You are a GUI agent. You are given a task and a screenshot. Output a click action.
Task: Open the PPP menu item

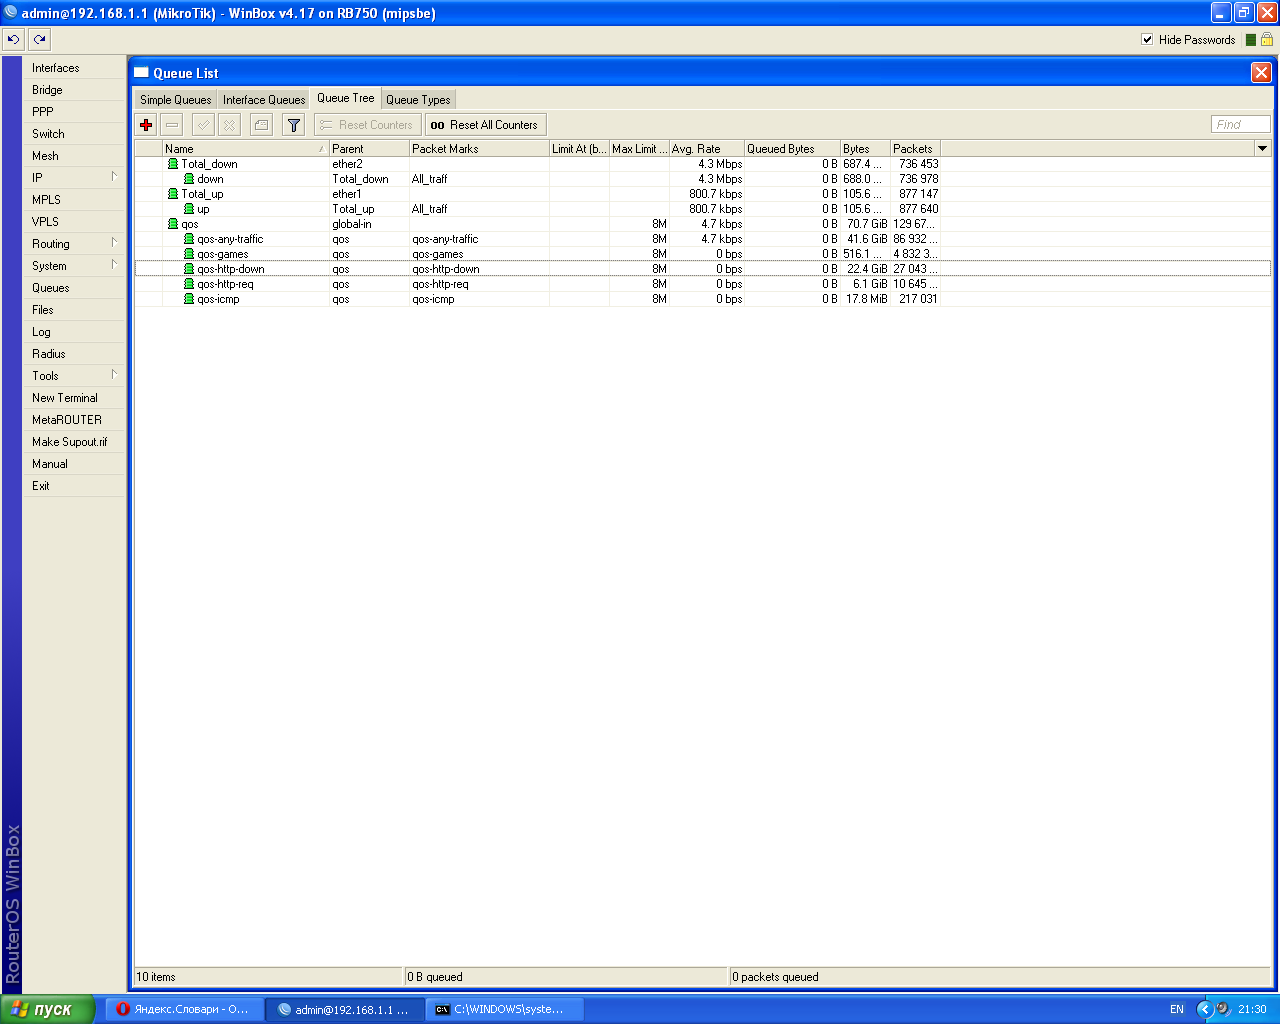(x=75, y=112)
